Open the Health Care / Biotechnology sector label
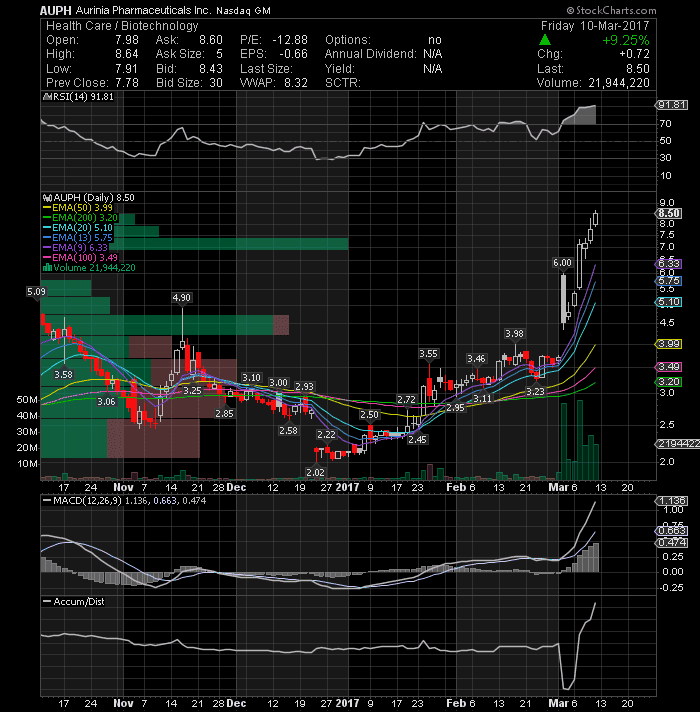Viewport: 700px width, 712px height. [x=122, y=26]
